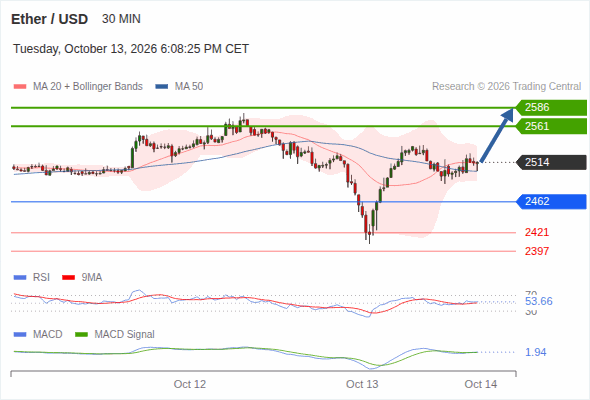Click the black 2514 current price tag

[551, 163]
